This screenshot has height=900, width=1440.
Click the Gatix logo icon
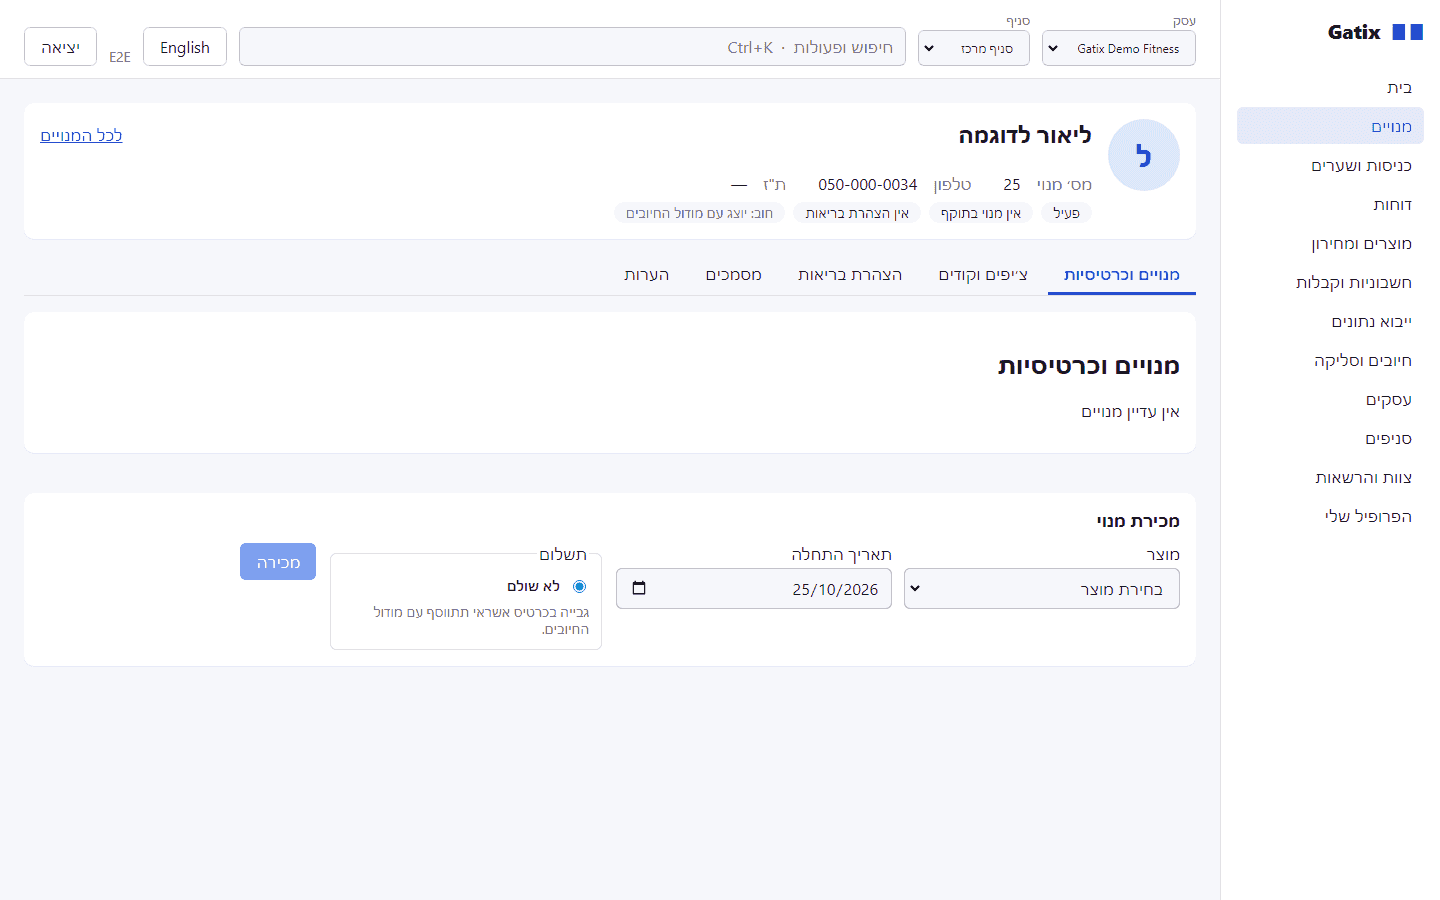[1407, 32]
